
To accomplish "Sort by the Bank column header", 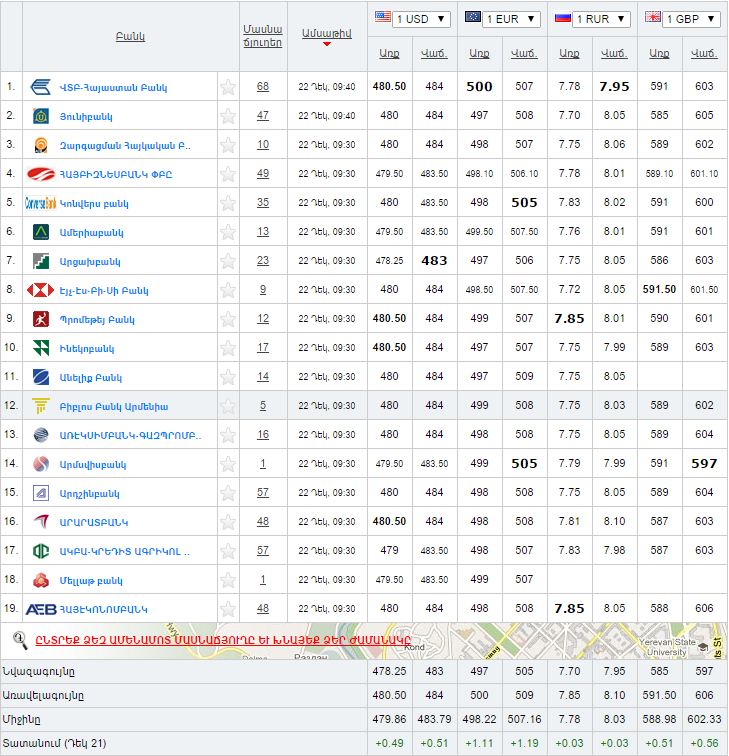I will pos(130,37).
